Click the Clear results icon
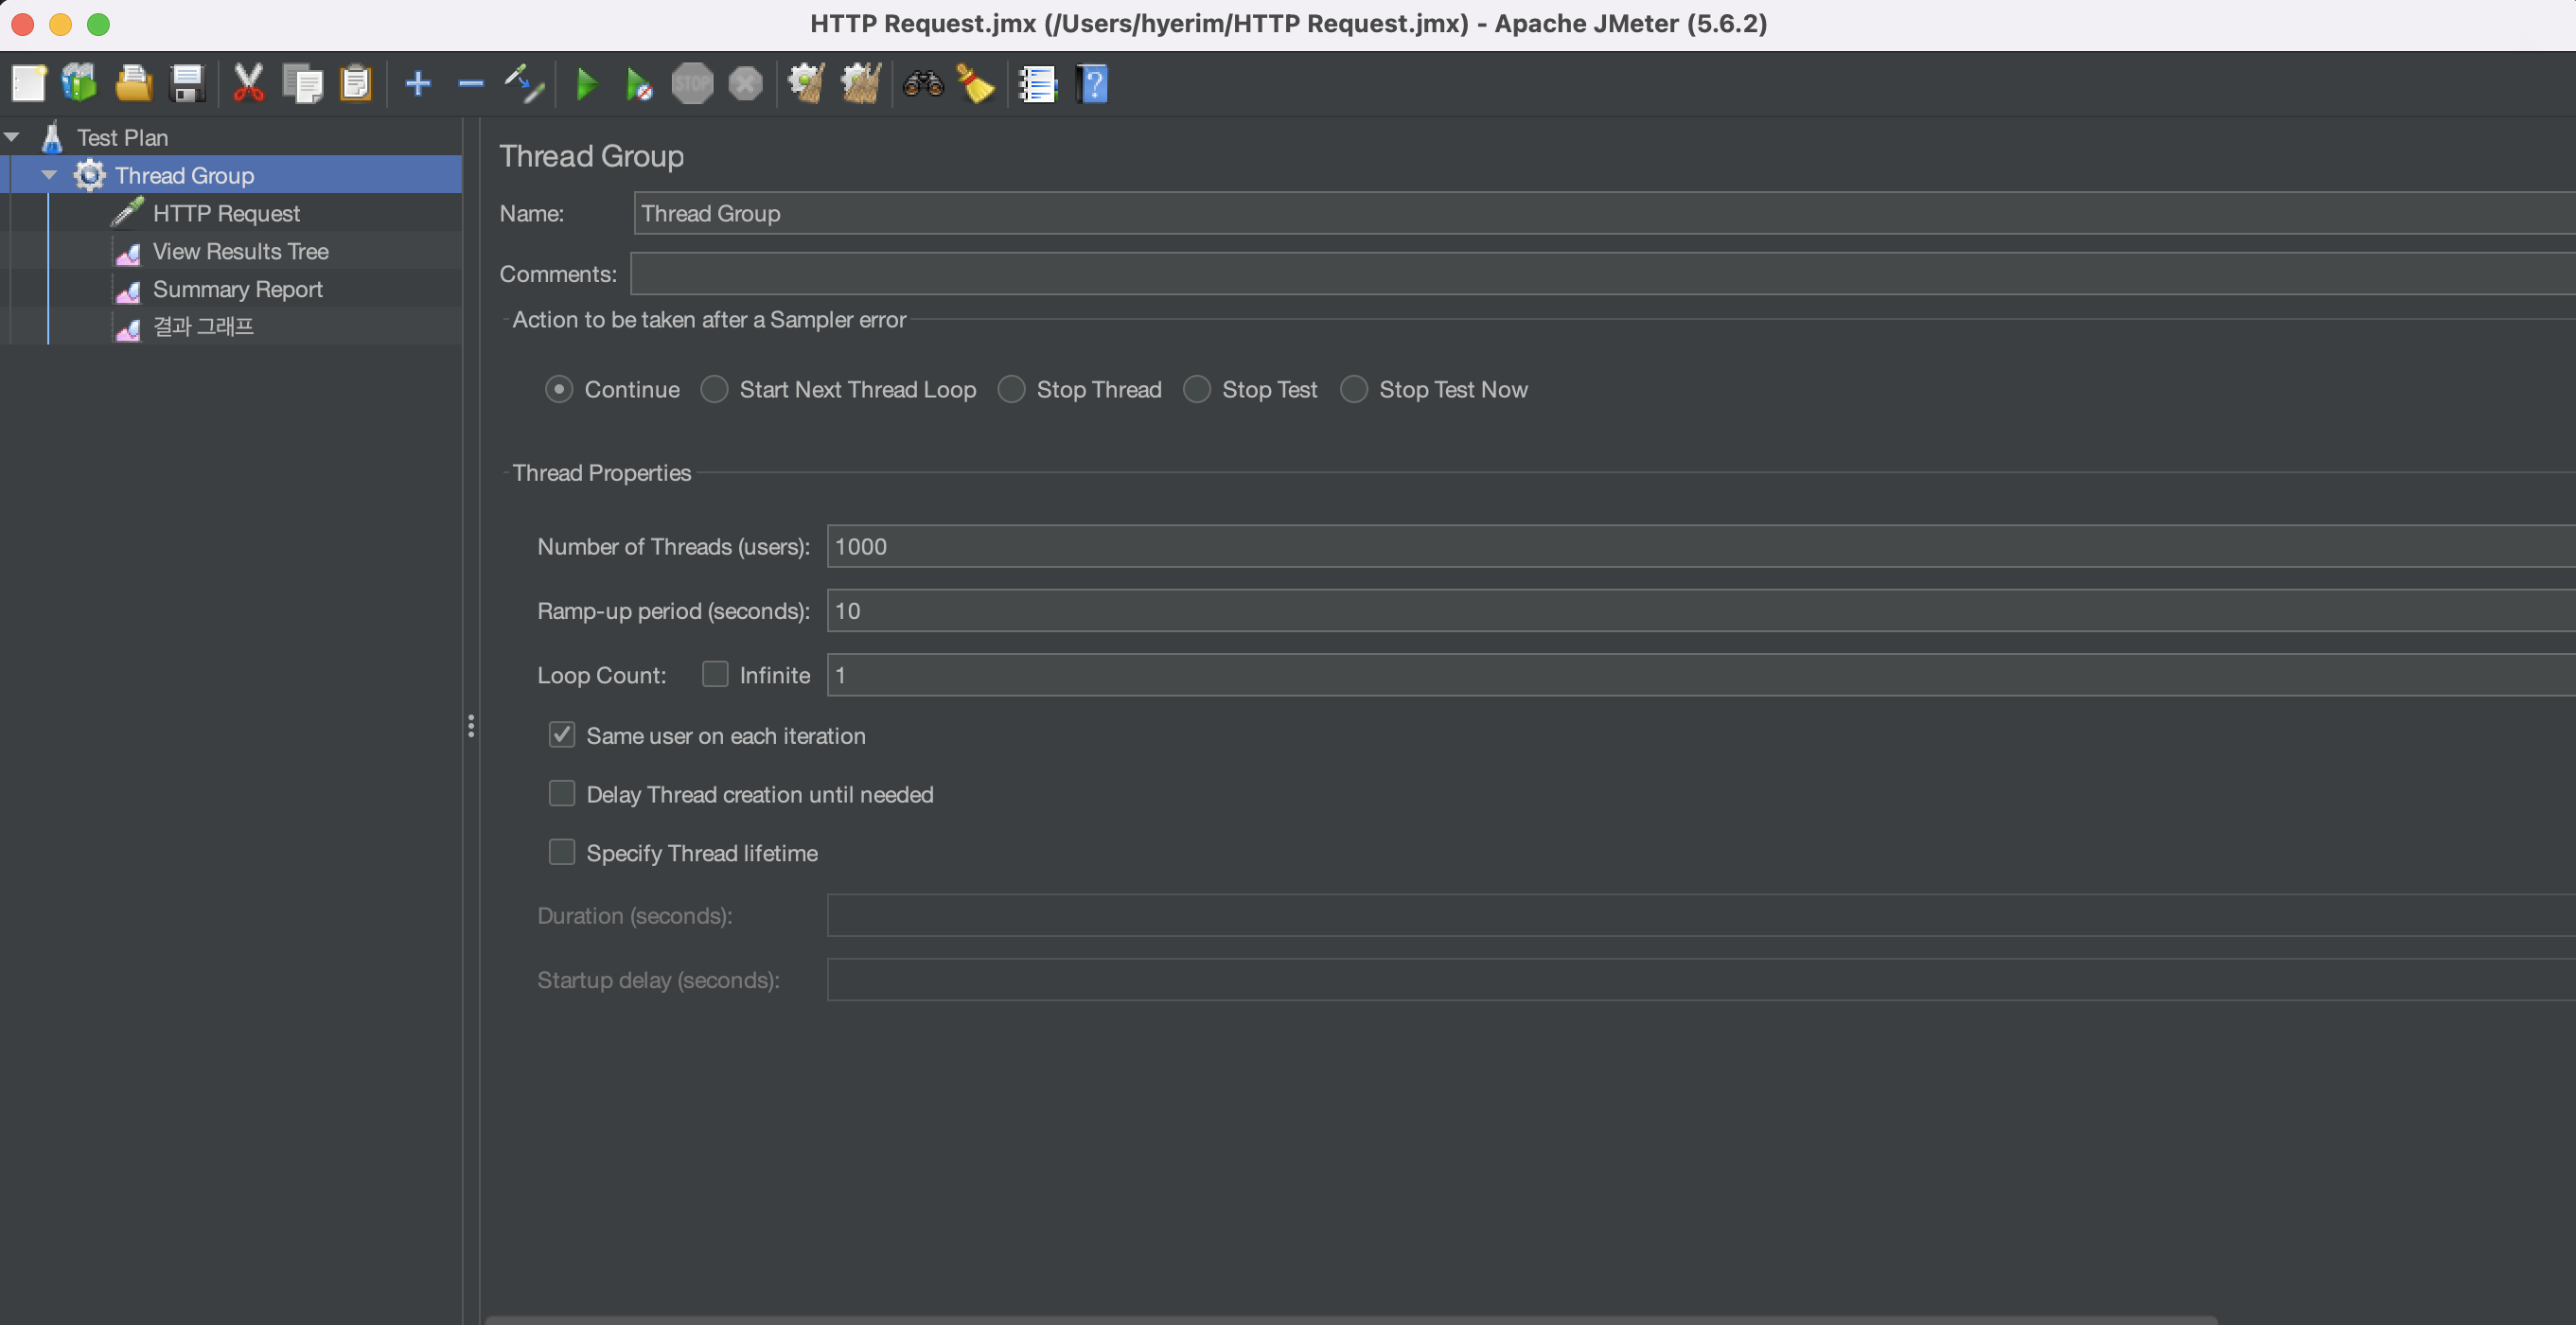The image size is (2576, 1325). tap(806, 84)
